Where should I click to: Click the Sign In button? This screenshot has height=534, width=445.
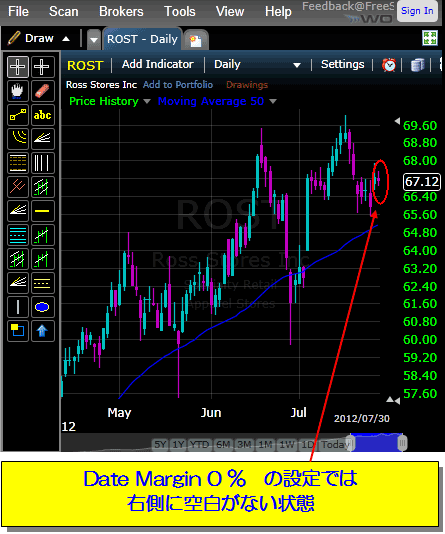(417, 11)
